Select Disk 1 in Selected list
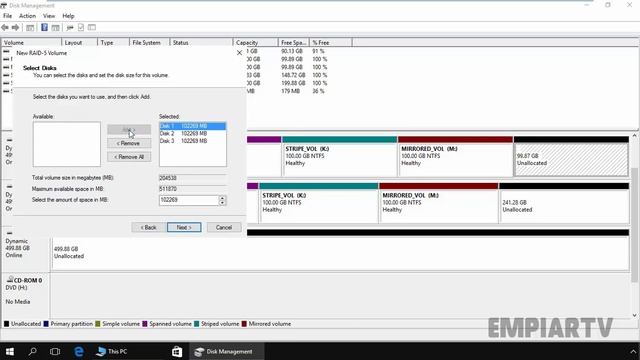This screenshot has width=640, height=360. 193,126
